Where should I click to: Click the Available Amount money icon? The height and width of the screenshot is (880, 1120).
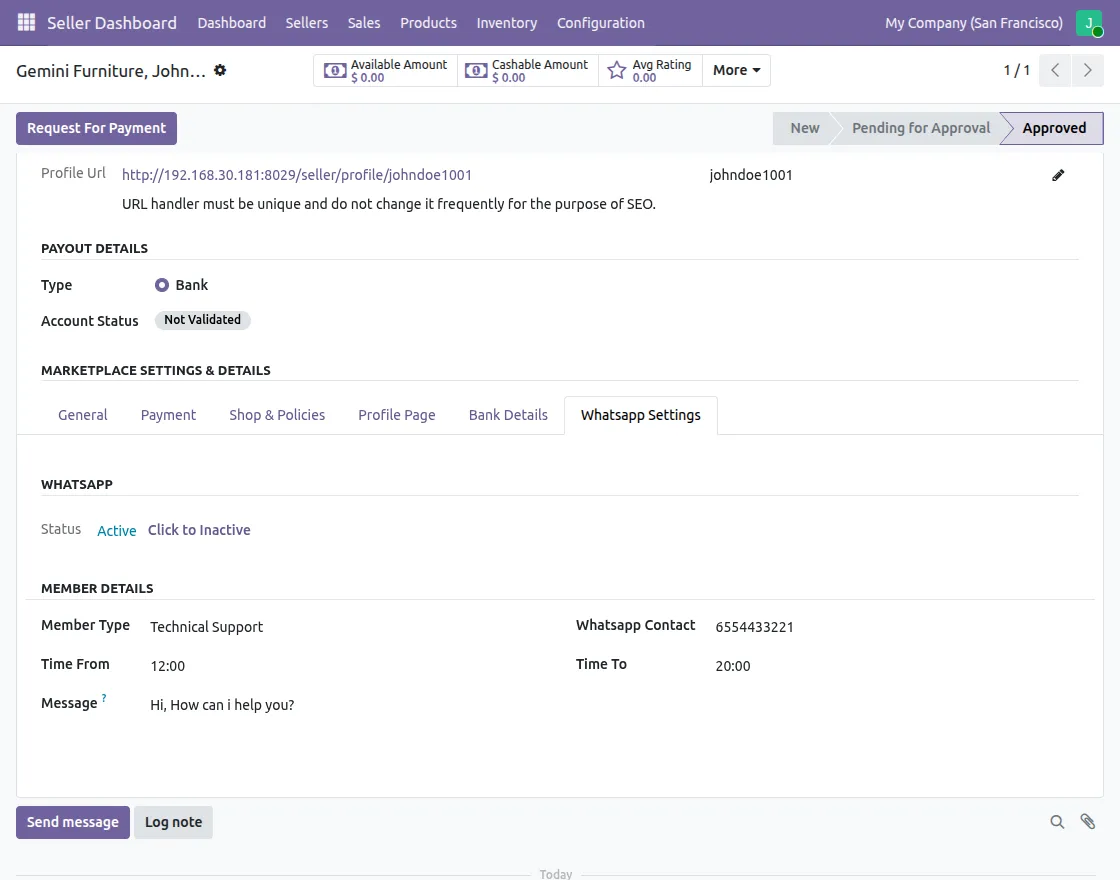(335, 71)
